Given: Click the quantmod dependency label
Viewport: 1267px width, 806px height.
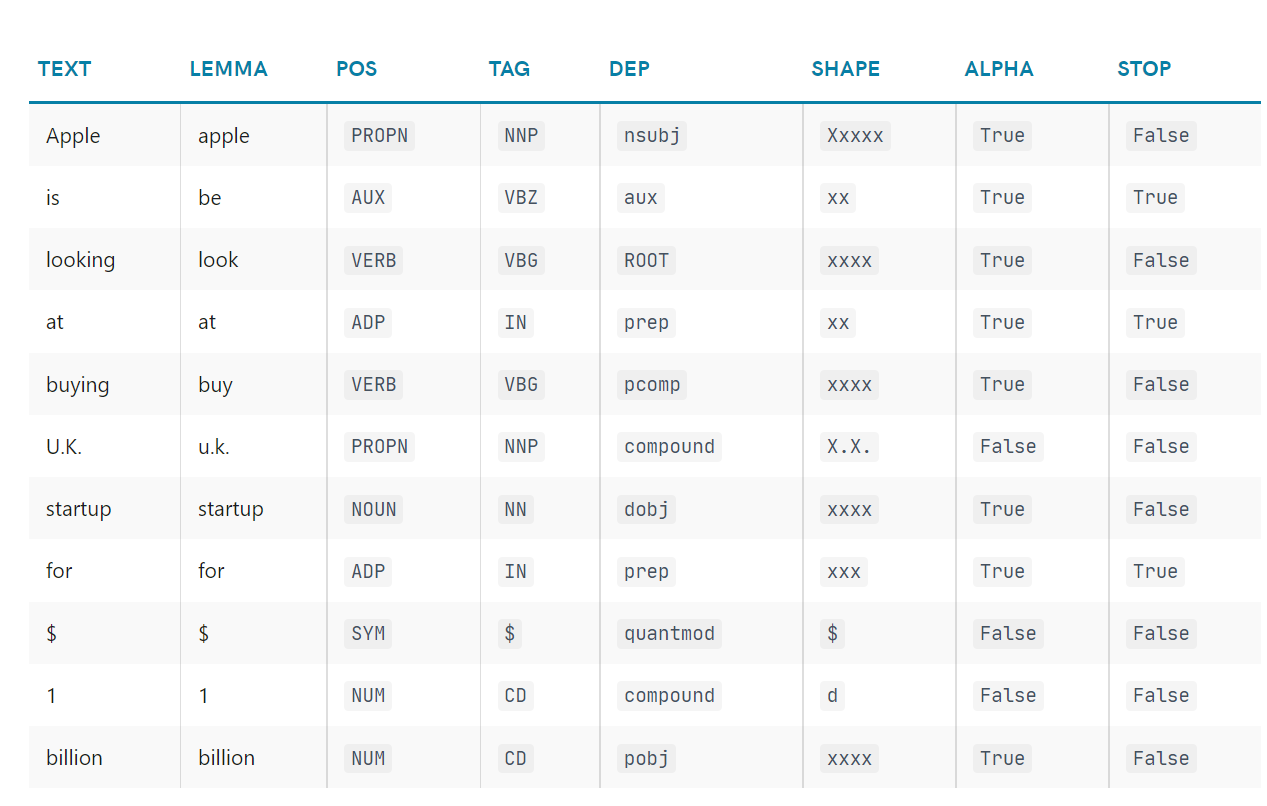Looking at the screenshot, I should point(669,634).
